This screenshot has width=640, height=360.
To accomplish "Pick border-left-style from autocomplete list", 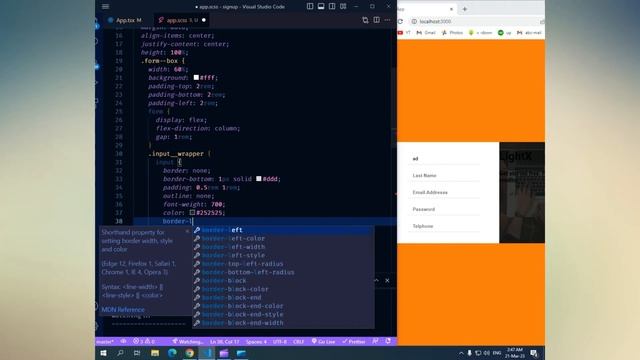I will click(283, 255).
